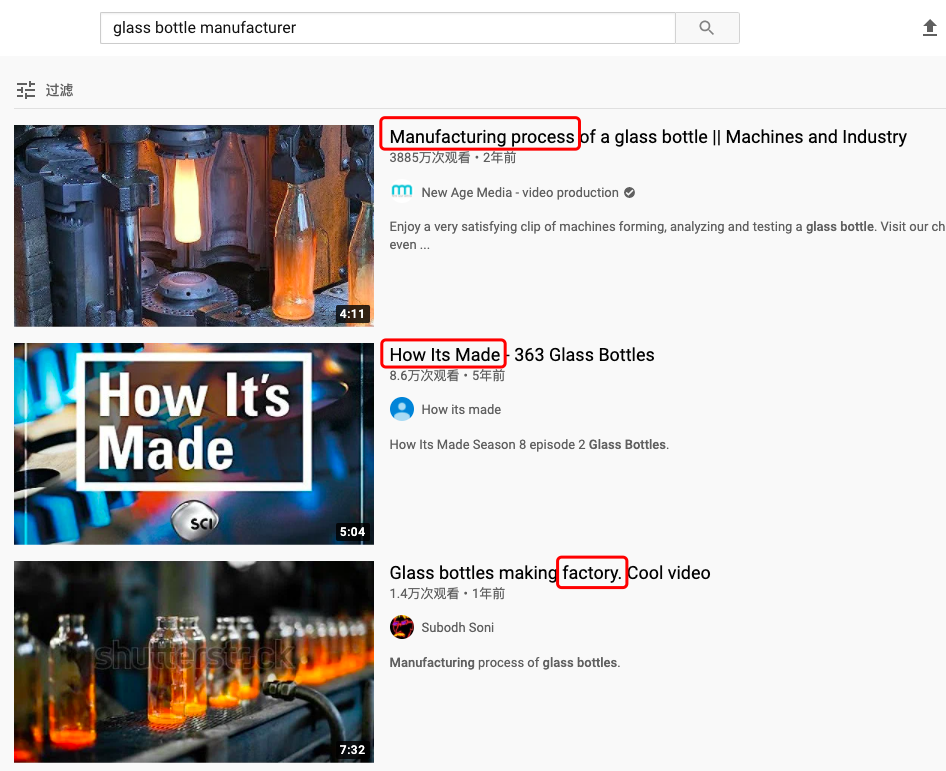Screen dimensions: 946x771
Task: Click the Subodh Soni channel avatar
Action: [x=402, y=627]
